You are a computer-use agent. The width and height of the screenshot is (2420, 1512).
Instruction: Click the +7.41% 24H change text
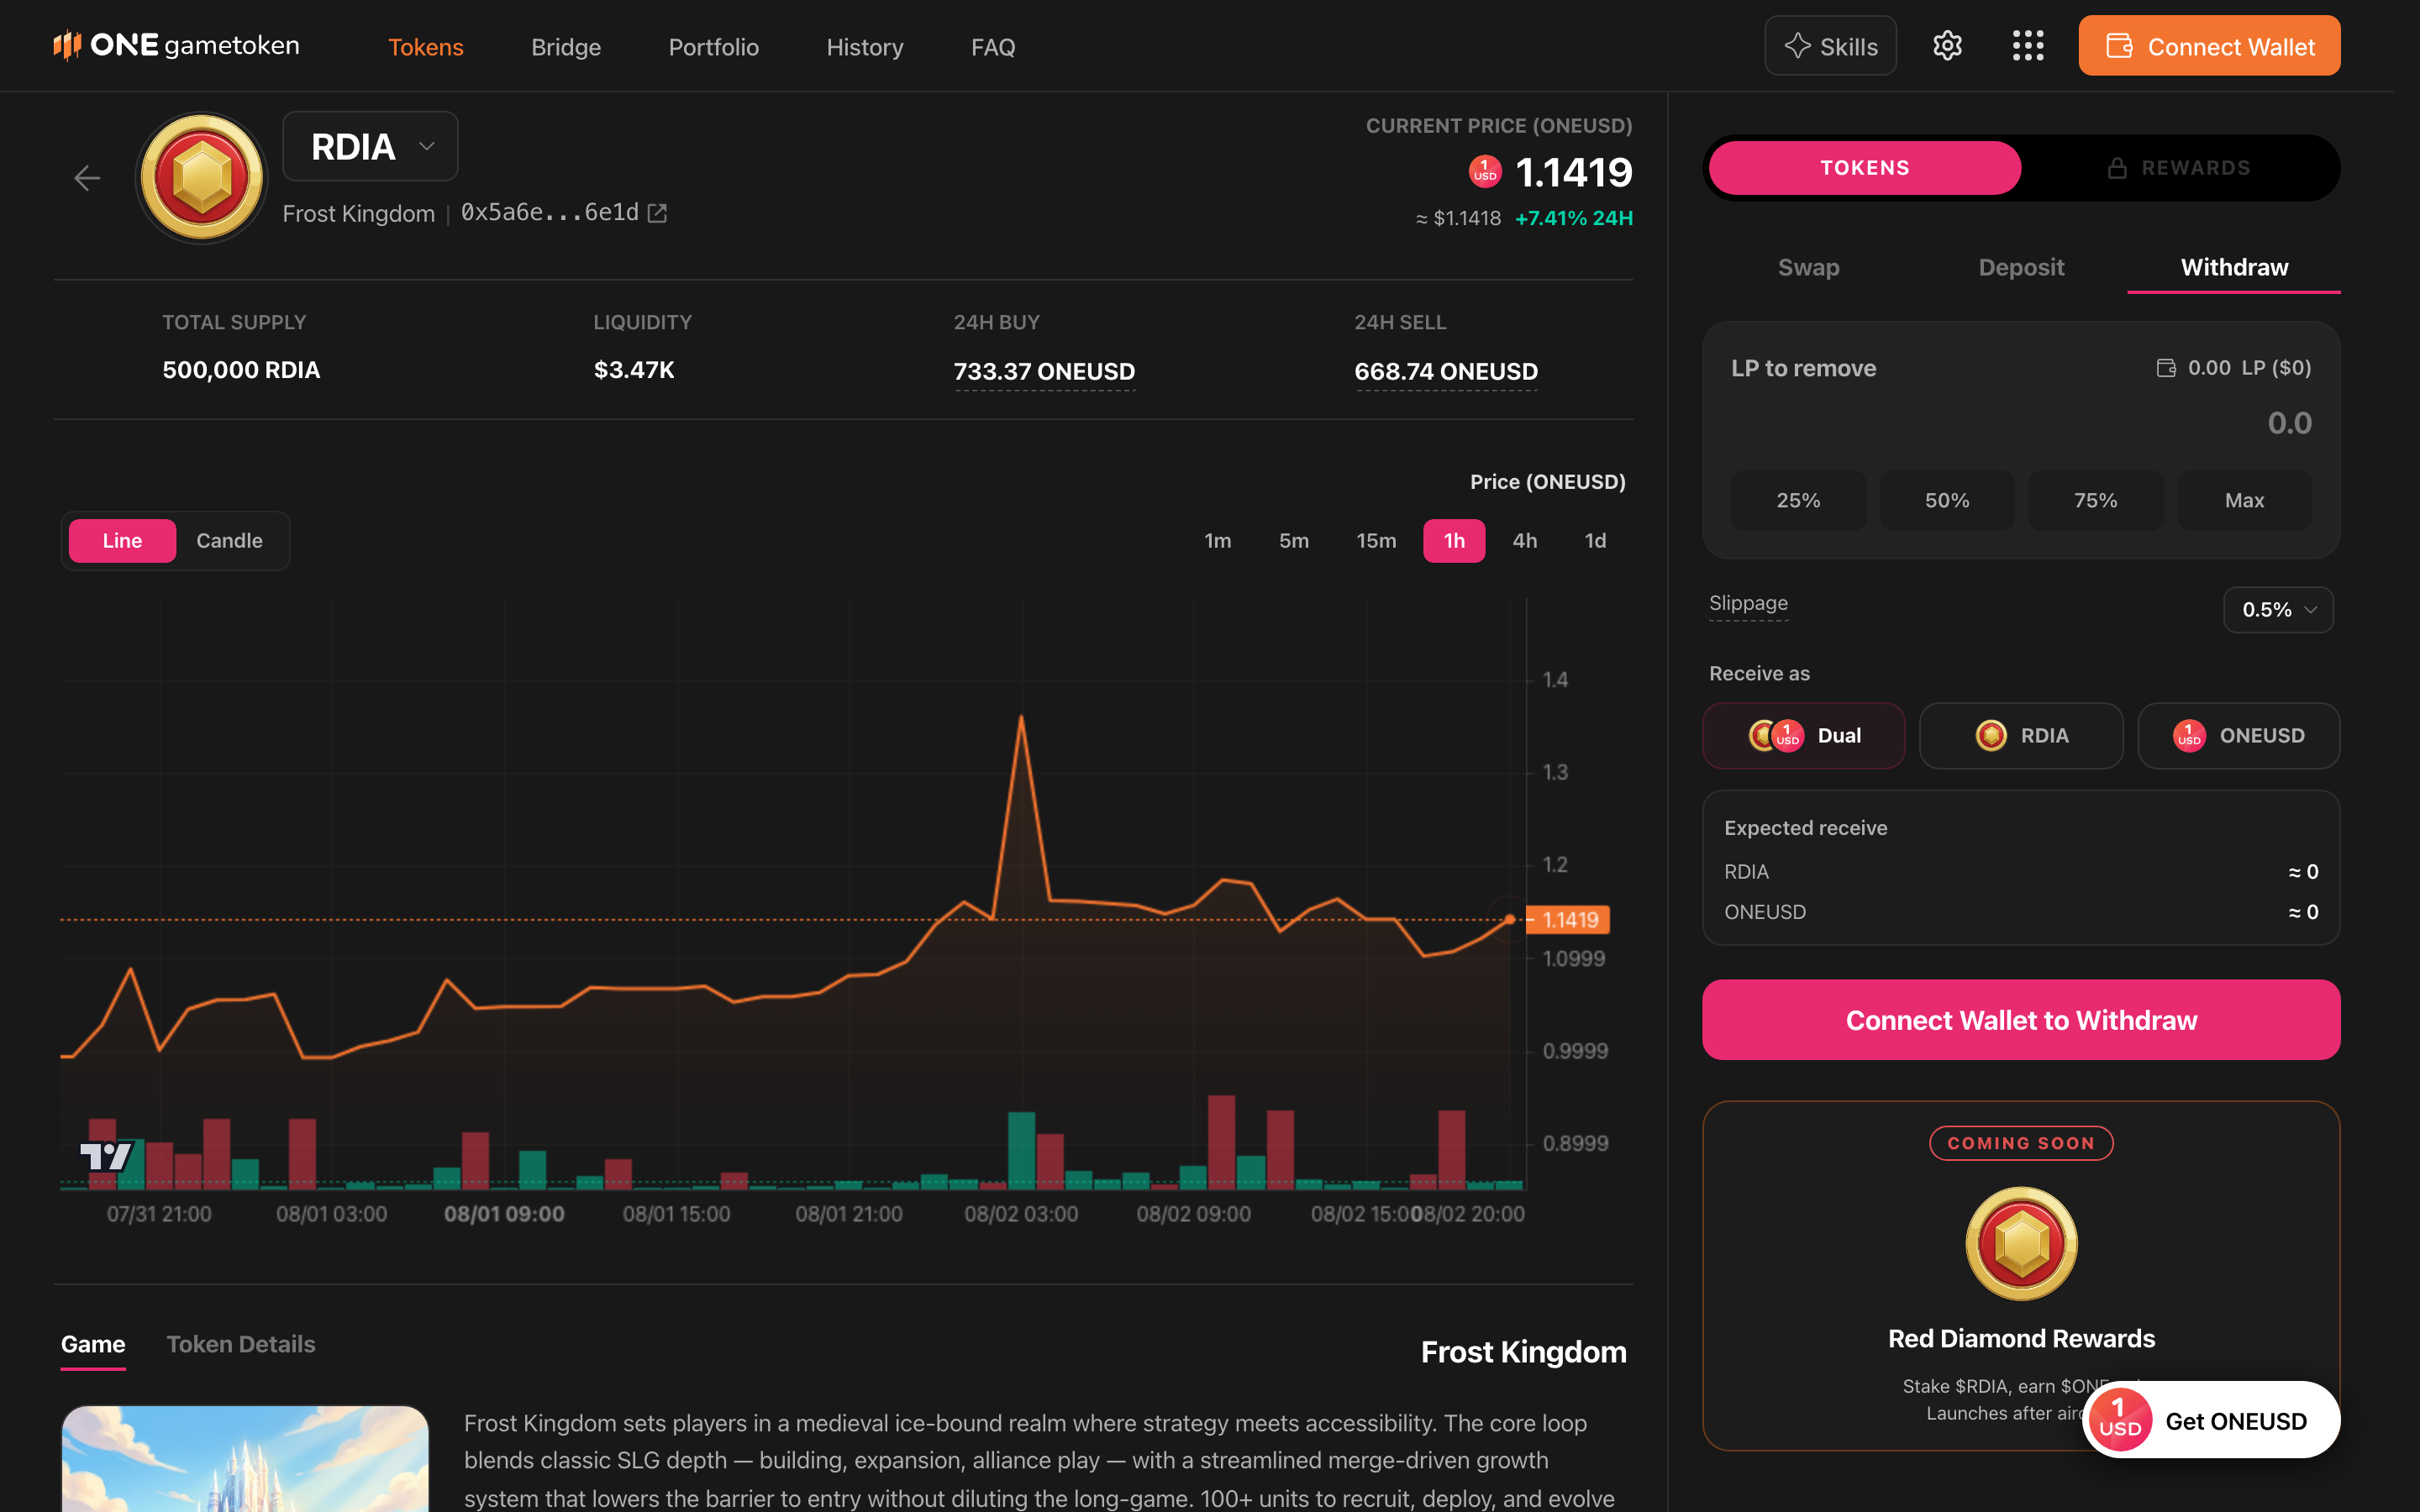1574,218
